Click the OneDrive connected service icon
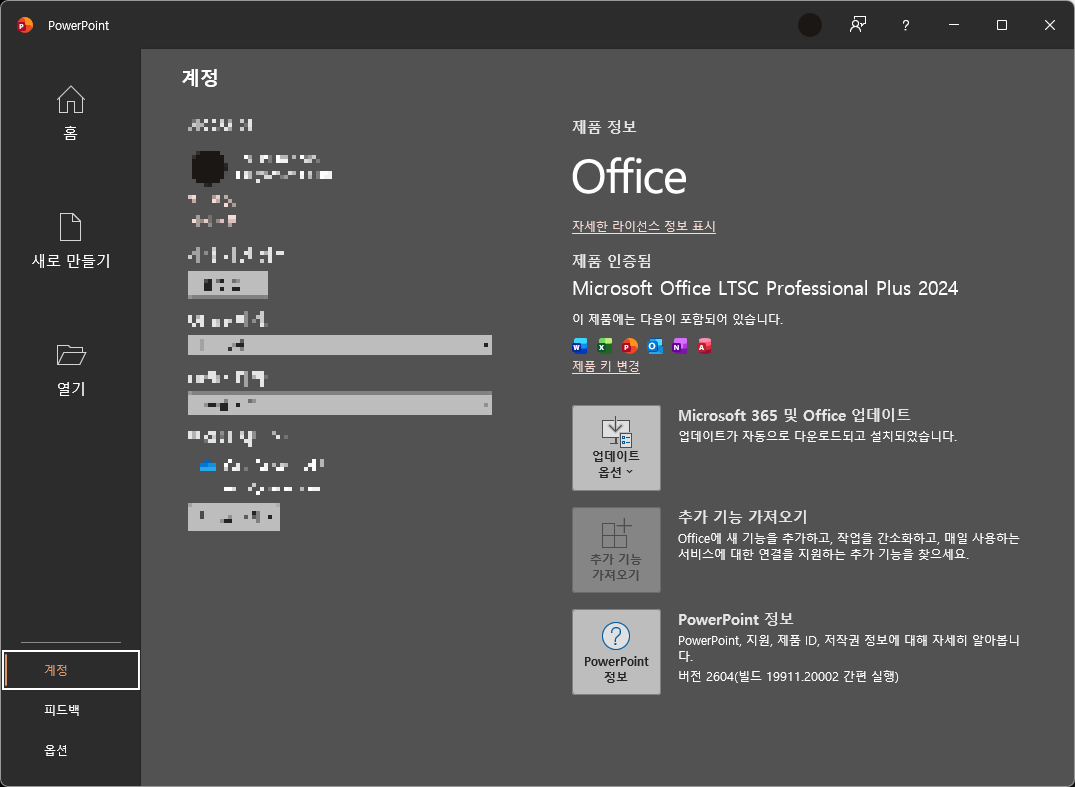The width and height of the screenshot is (1075, 787). coord(208,466)
